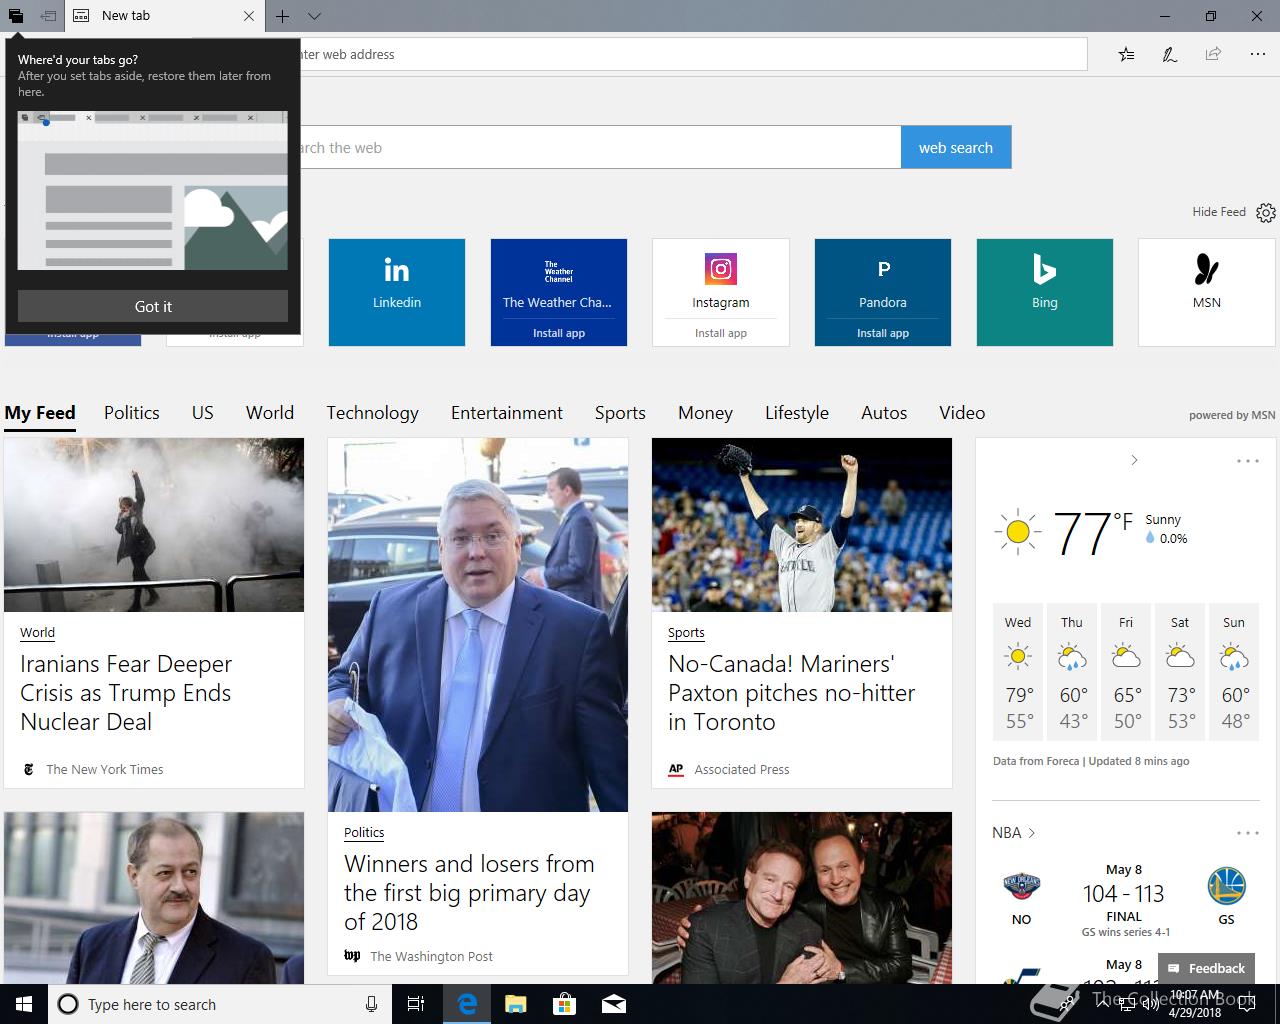
Task: Click the Iran protest photo thumbnail
Action: tap(154, 525)
